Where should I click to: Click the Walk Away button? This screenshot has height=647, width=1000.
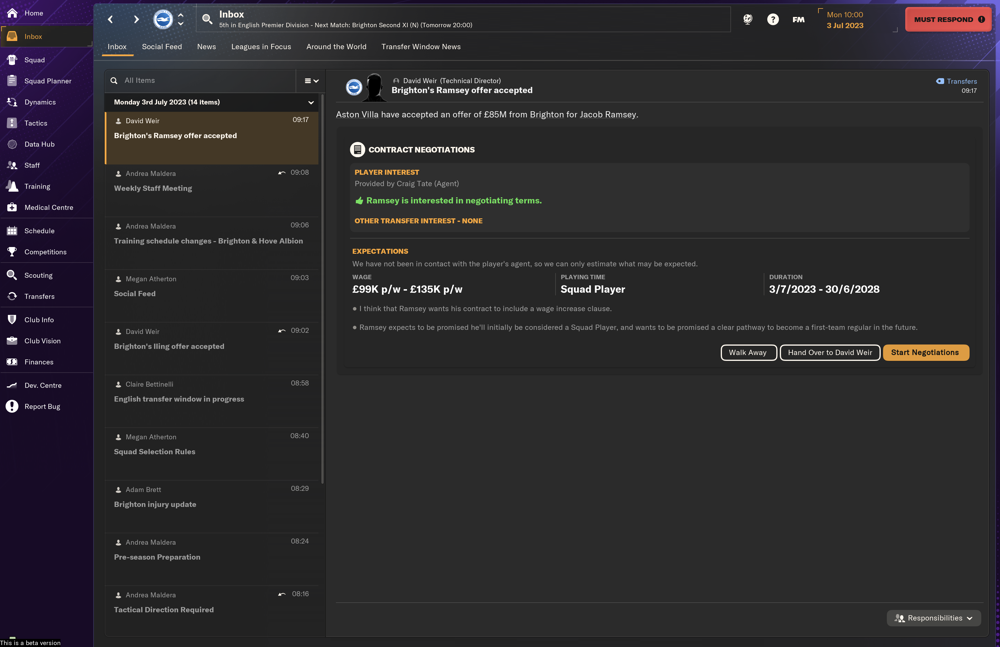(748, 352)
